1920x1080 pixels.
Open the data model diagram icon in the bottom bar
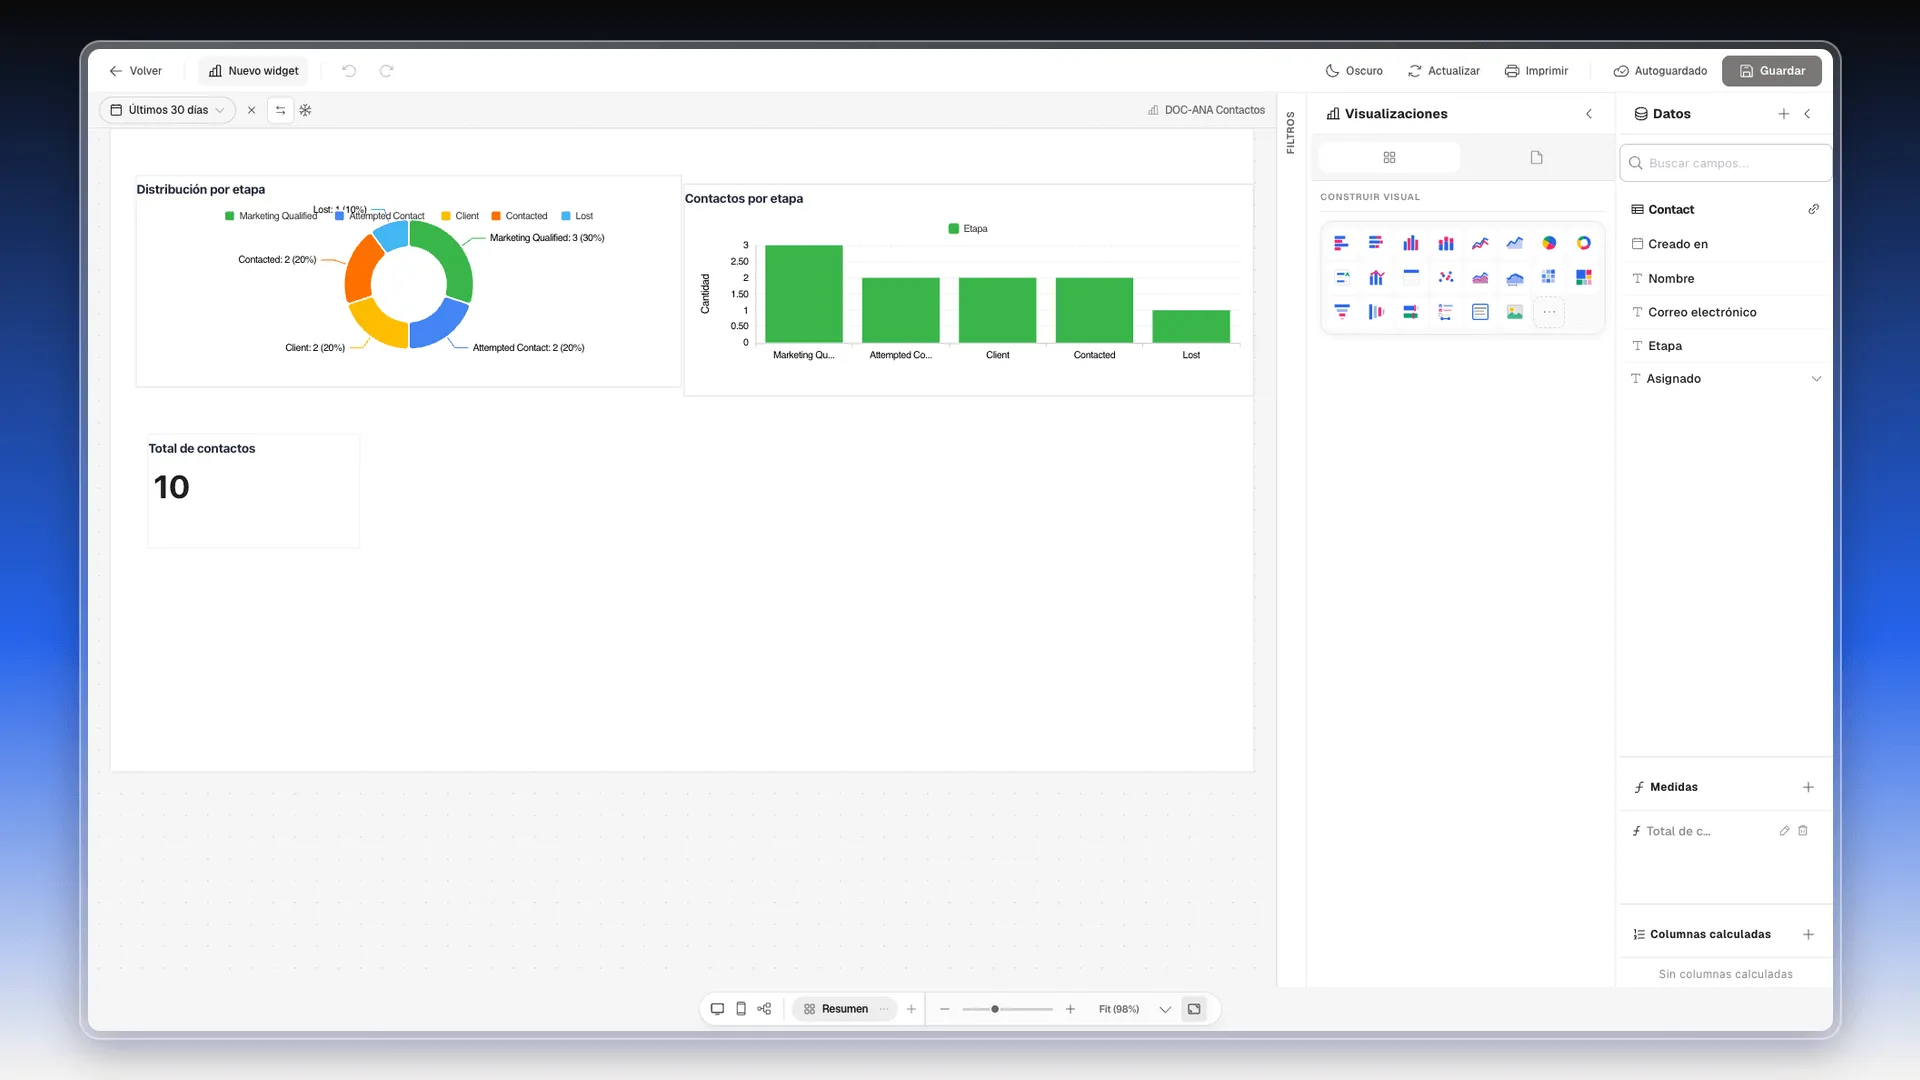765,1009
